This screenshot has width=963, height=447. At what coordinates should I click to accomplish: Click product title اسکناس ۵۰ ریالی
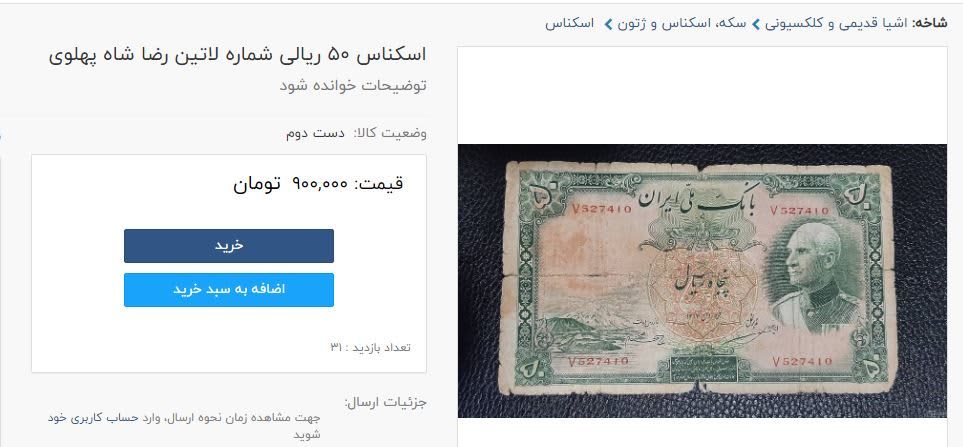point(237,55)
